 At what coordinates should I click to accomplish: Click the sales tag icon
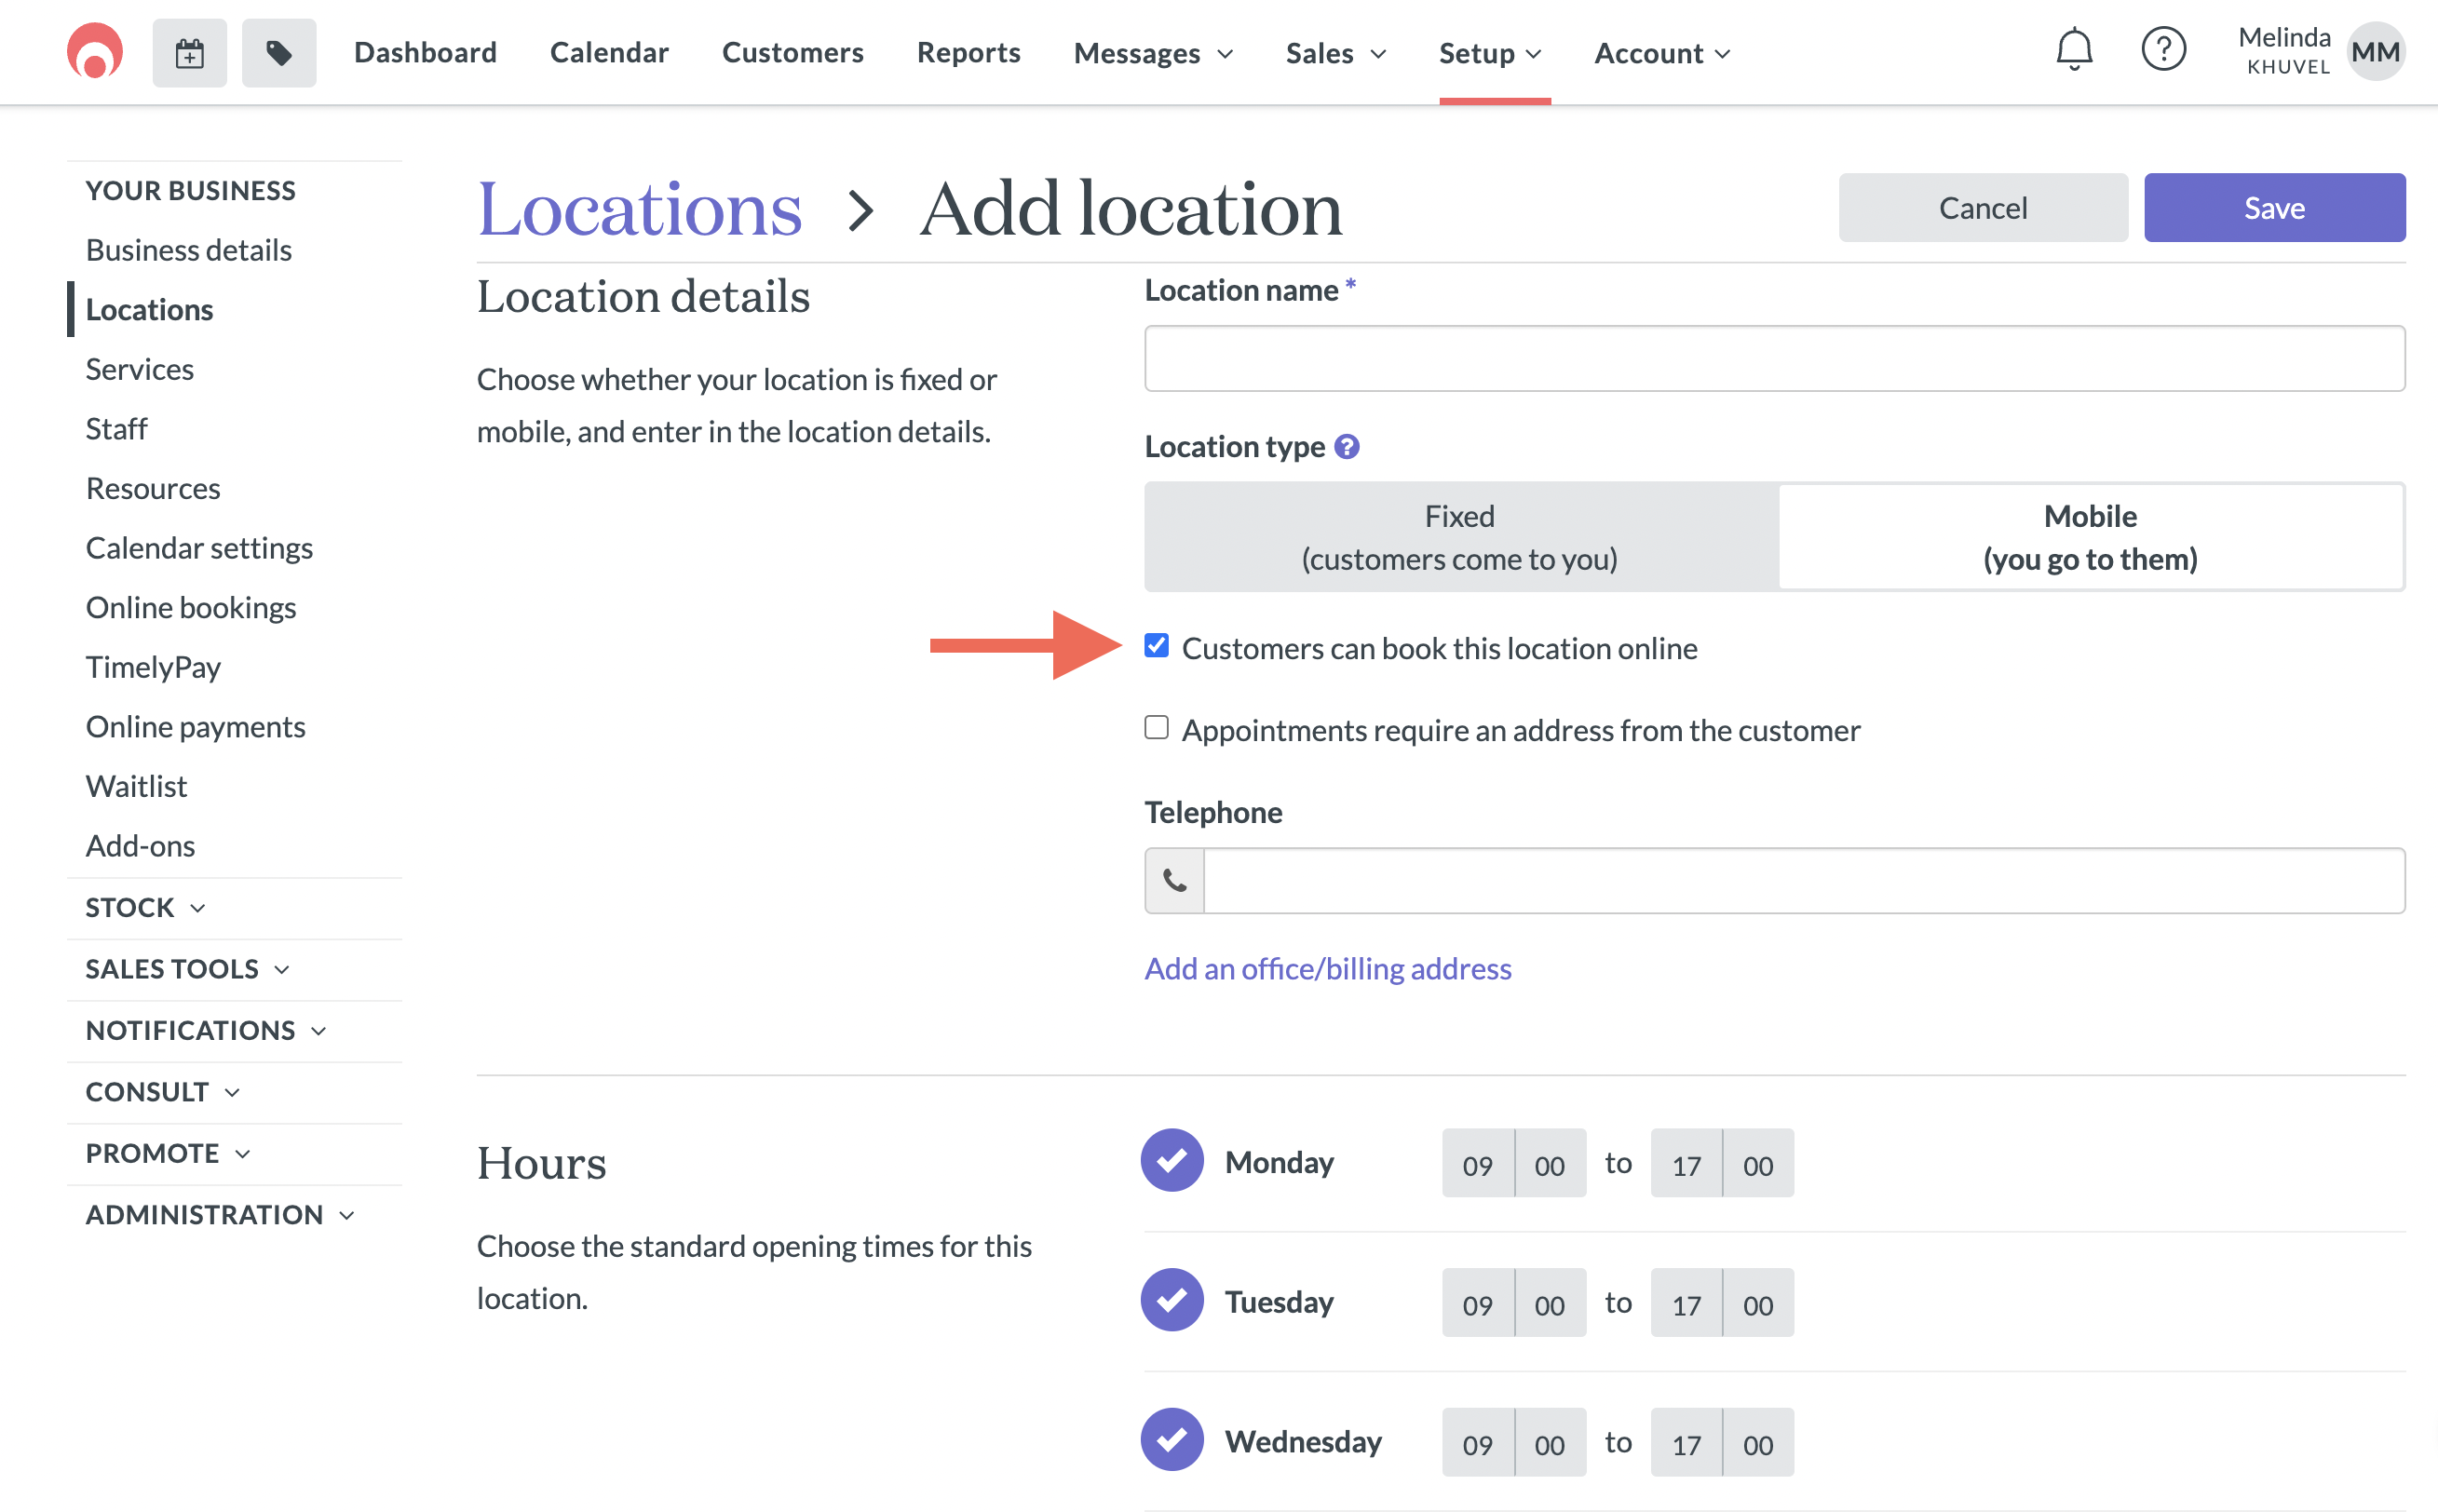(279, 53)
